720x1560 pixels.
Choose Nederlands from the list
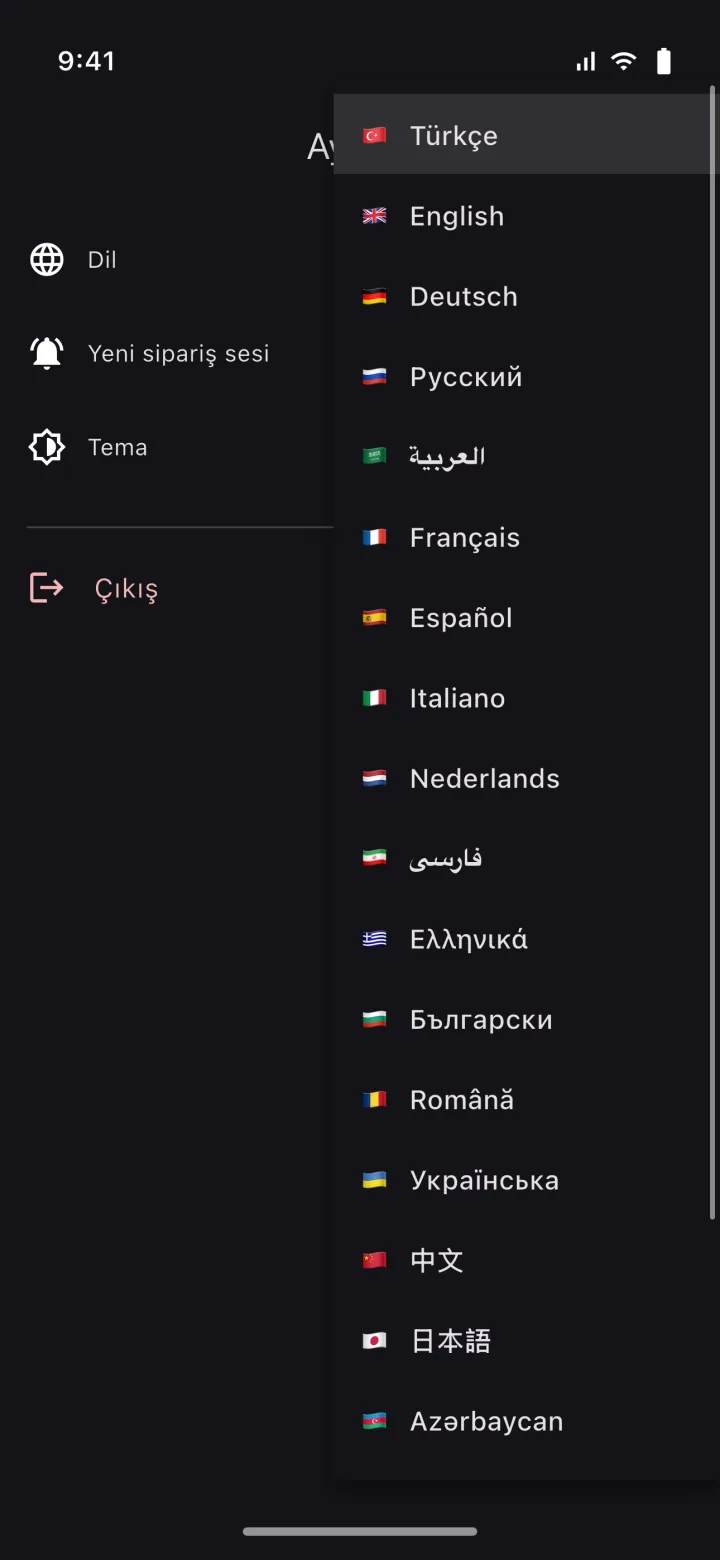526,778
